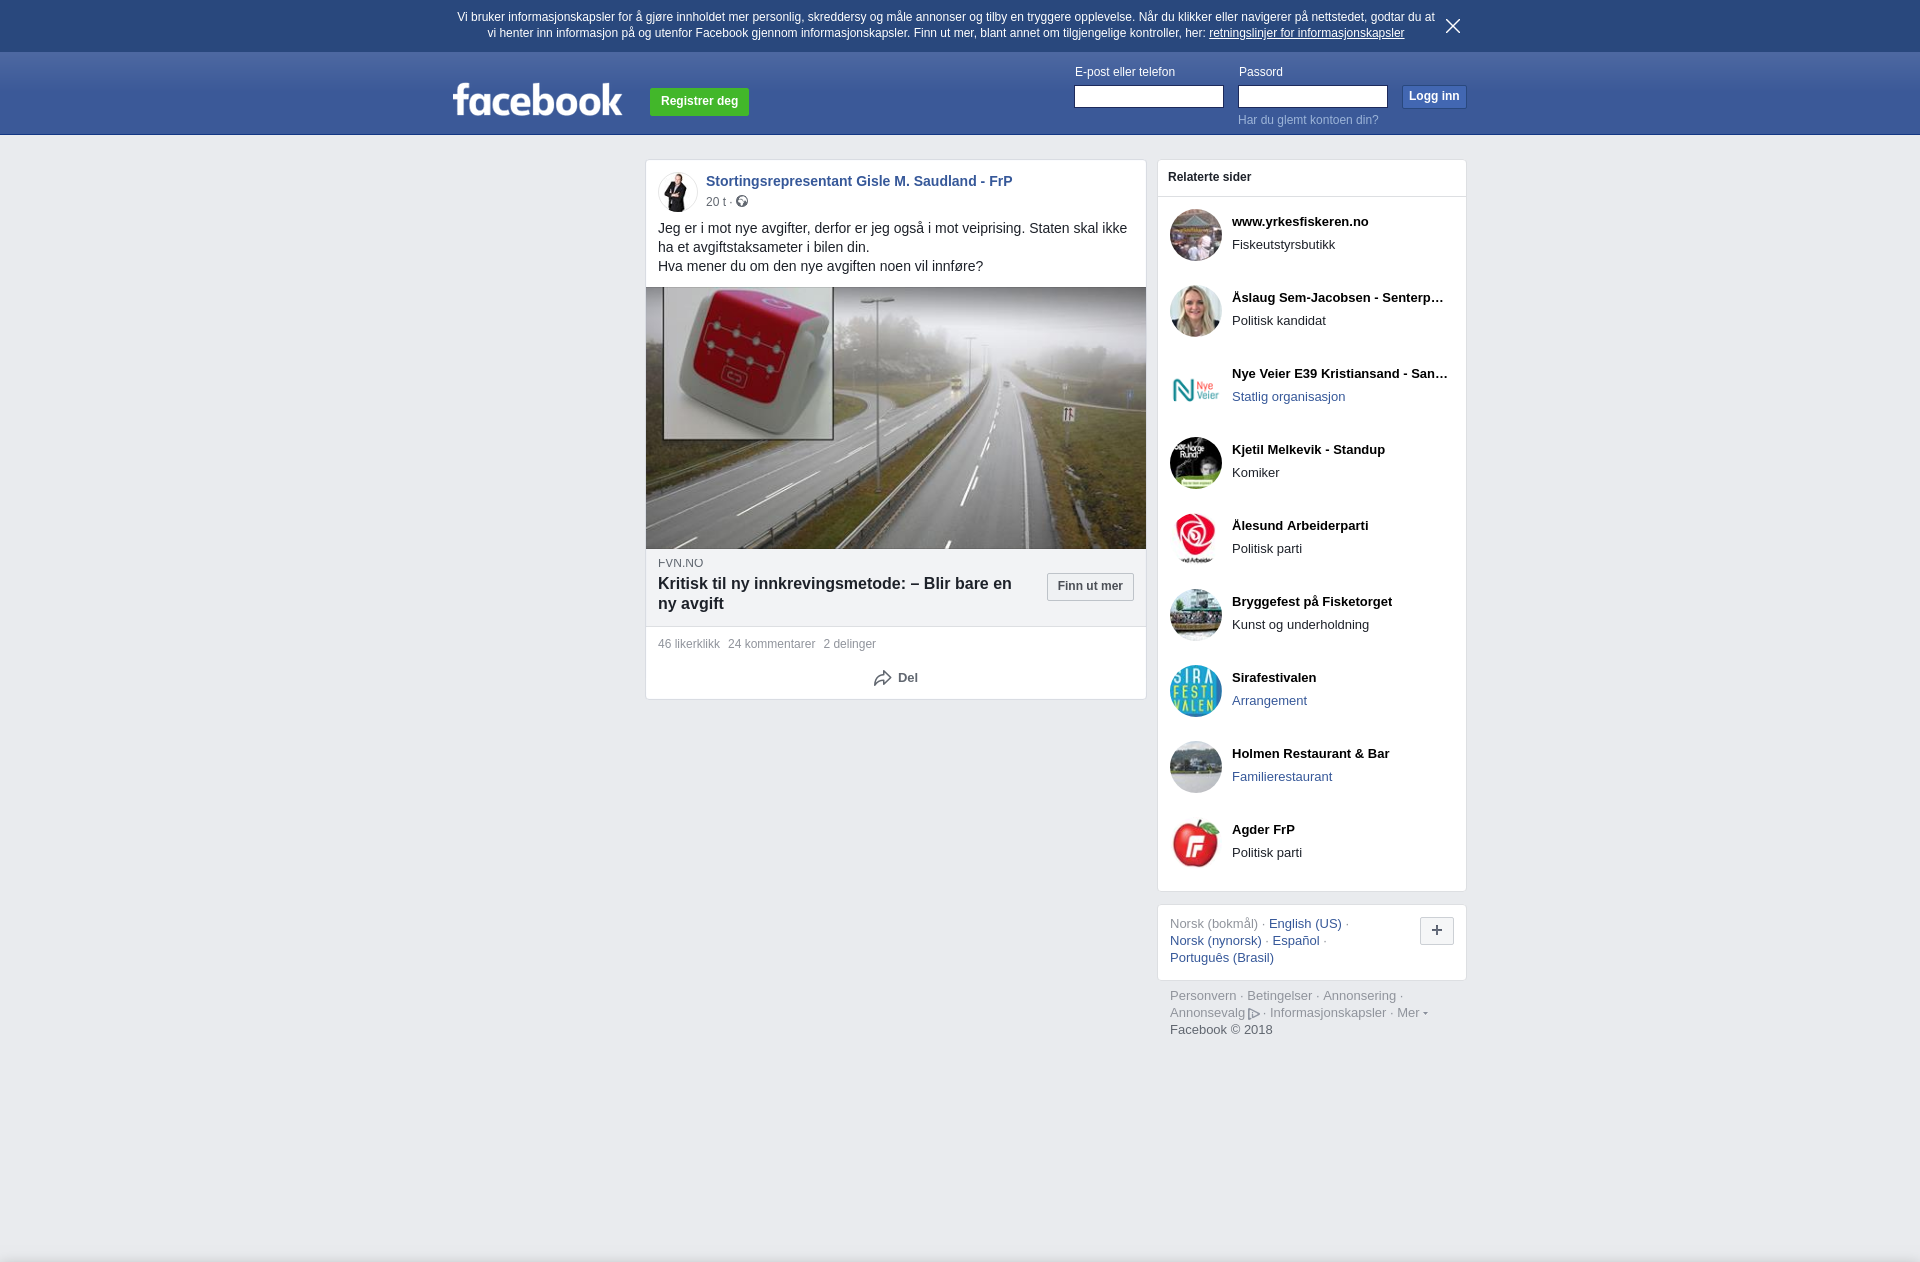
Task: Expand the Mer footer dropdown
Action: (1412, 1013)
